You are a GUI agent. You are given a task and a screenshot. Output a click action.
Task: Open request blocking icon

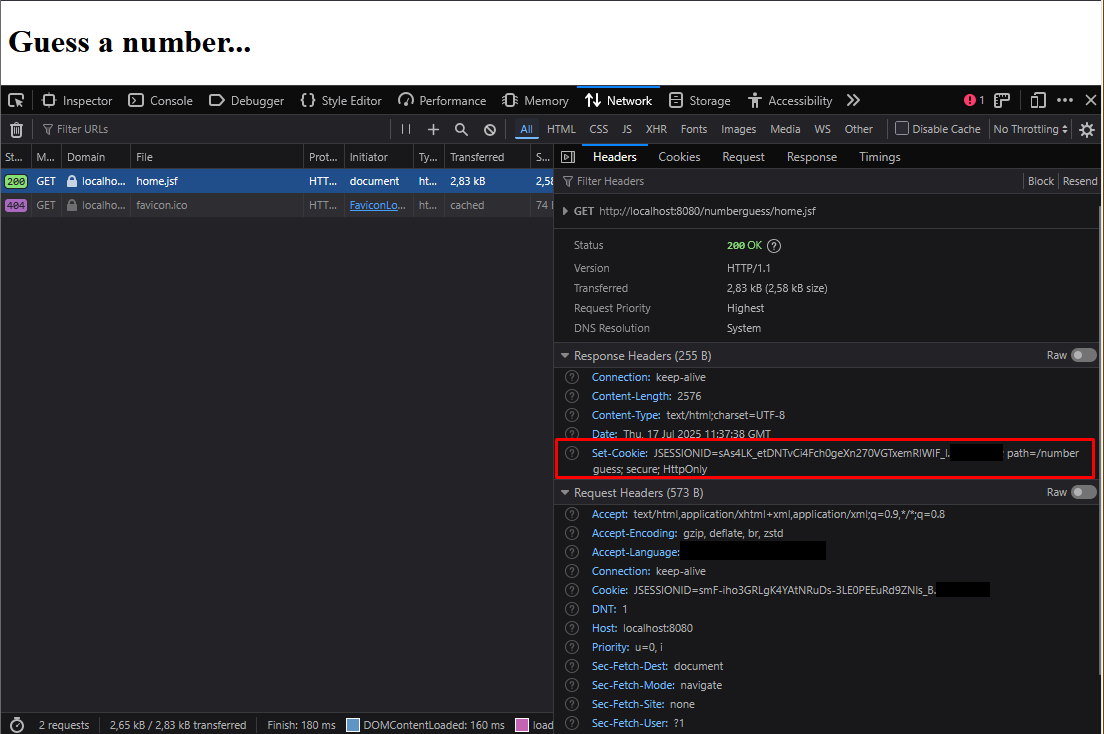pos(490,129)
